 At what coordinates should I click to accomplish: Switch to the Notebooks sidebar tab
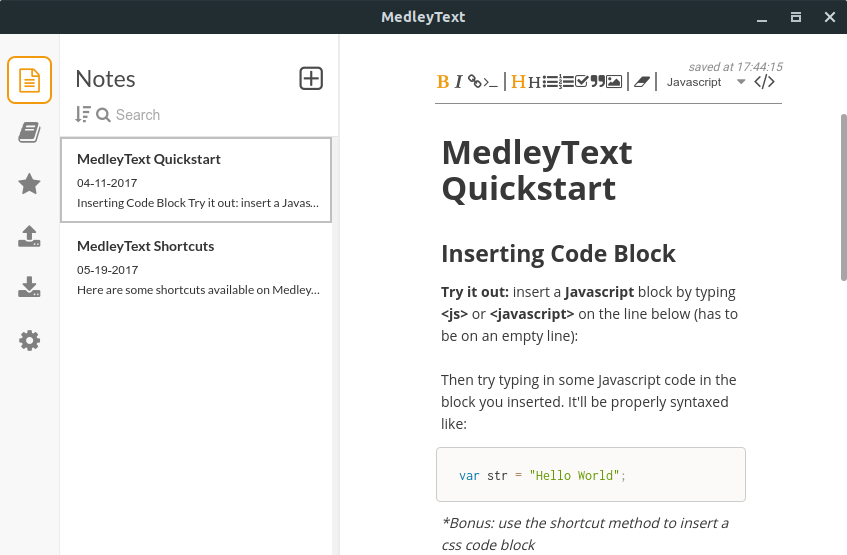[29, 132]
